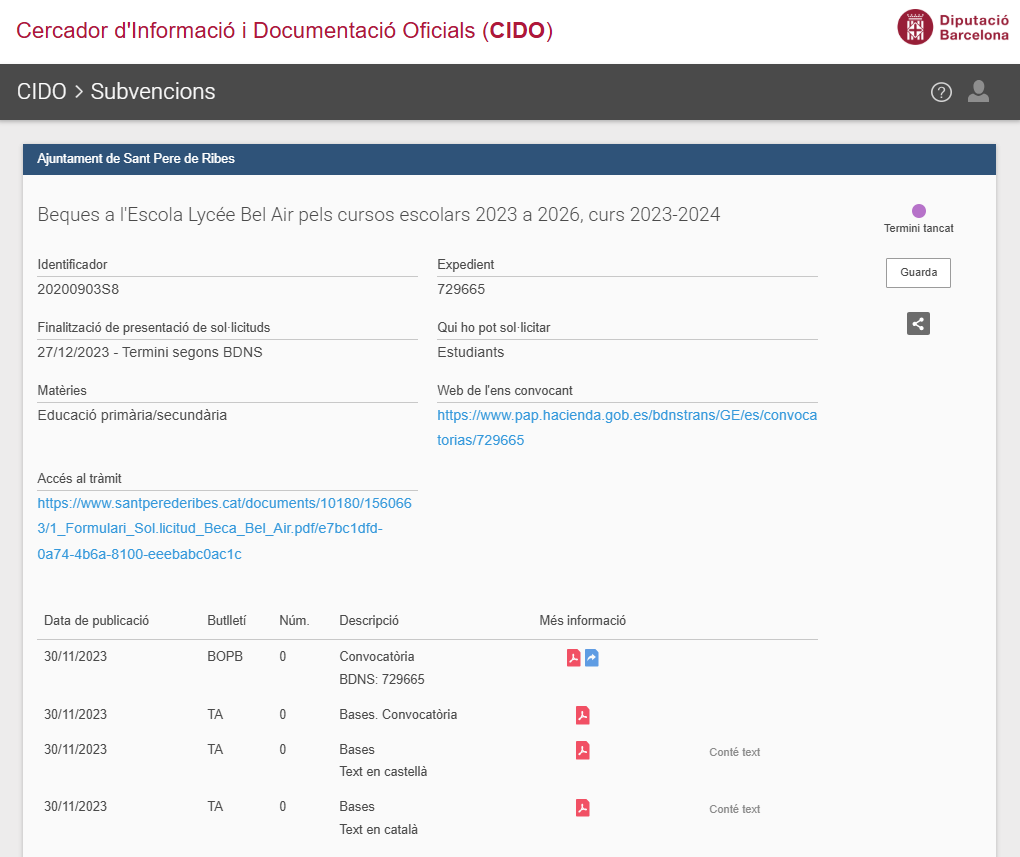Click the Diputació Barcelona logo
This screenshot has height=857, width=1020.
(x=953, y=27)
